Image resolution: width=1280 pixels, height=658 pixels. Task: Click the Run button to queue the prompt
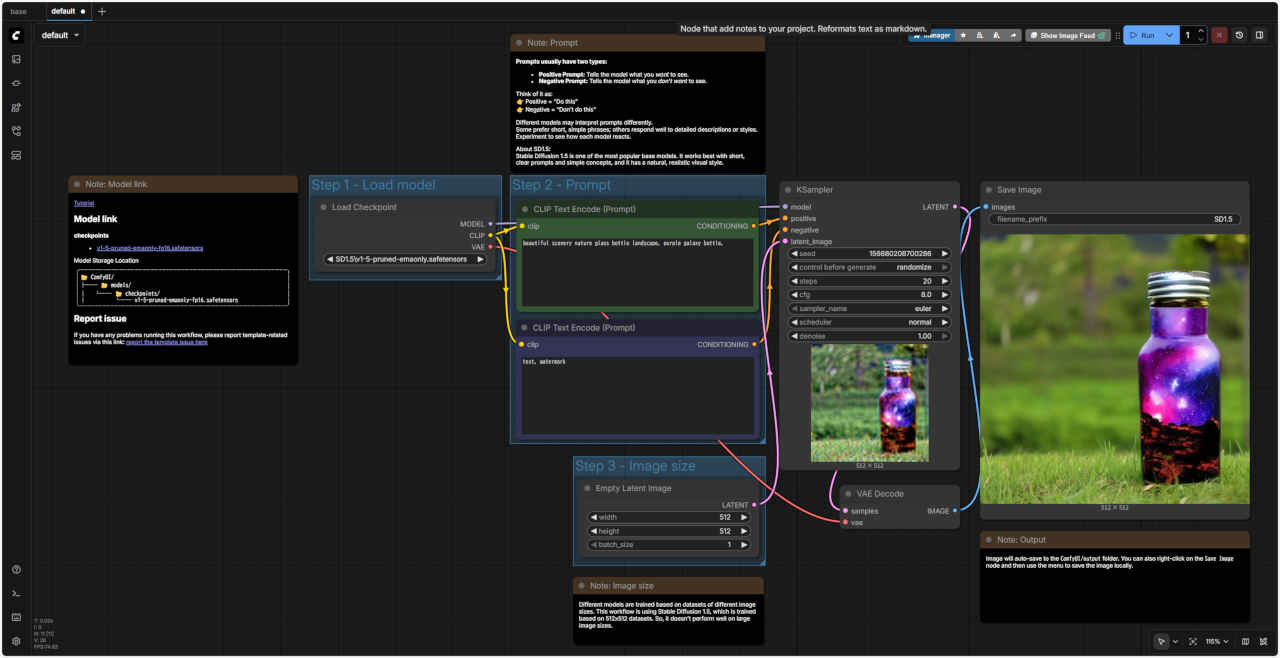(1141, 35)
